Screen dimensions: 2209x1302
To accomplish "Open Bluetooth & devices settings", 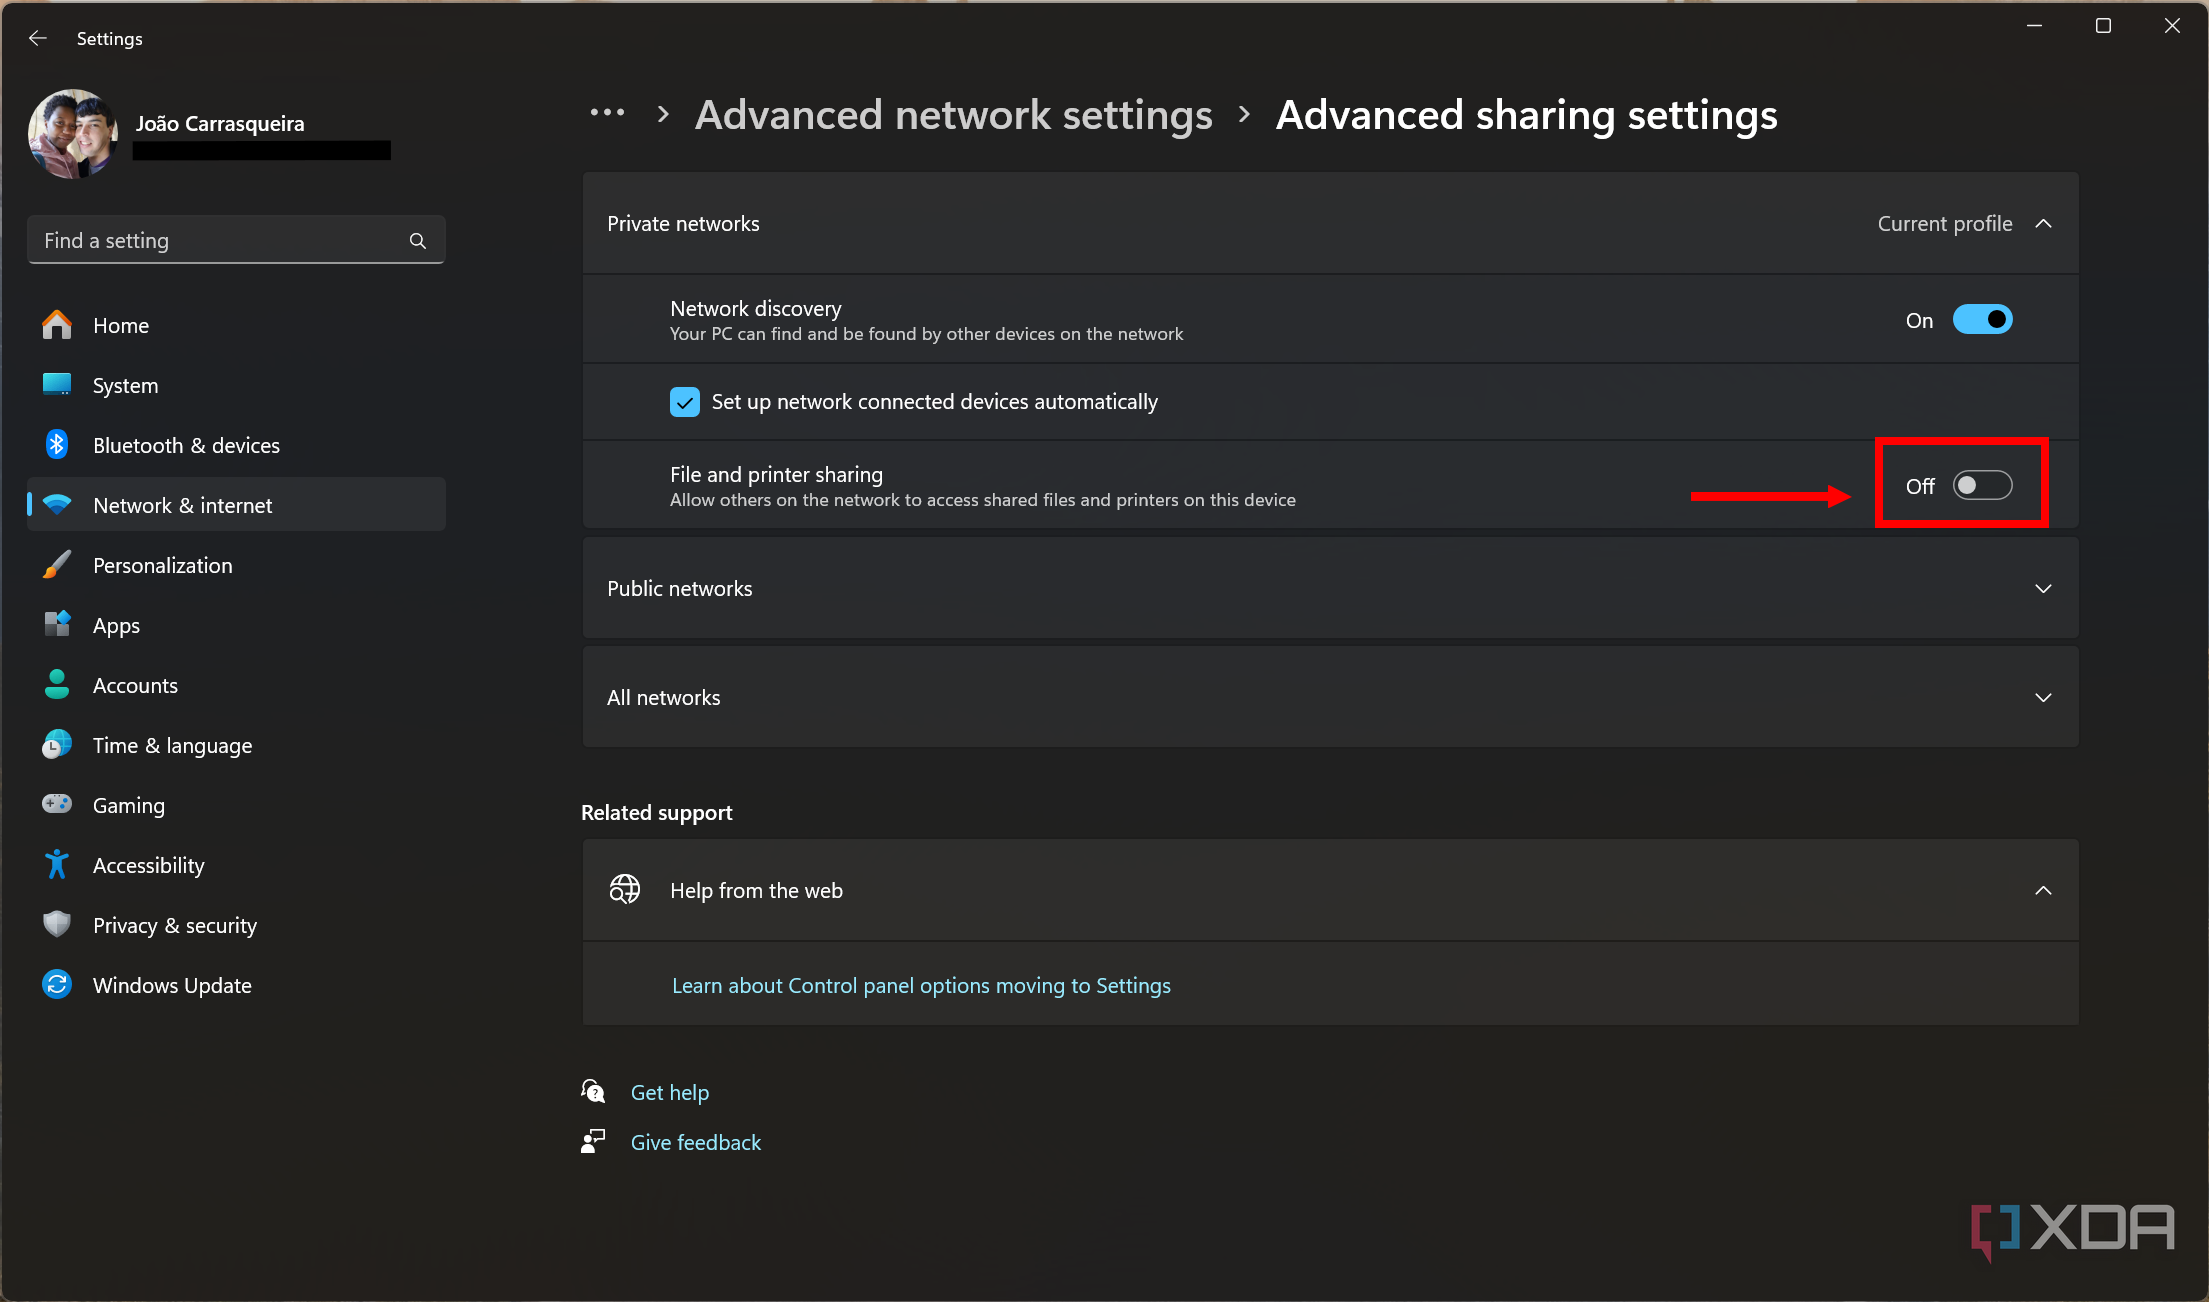I will [236, 445].
